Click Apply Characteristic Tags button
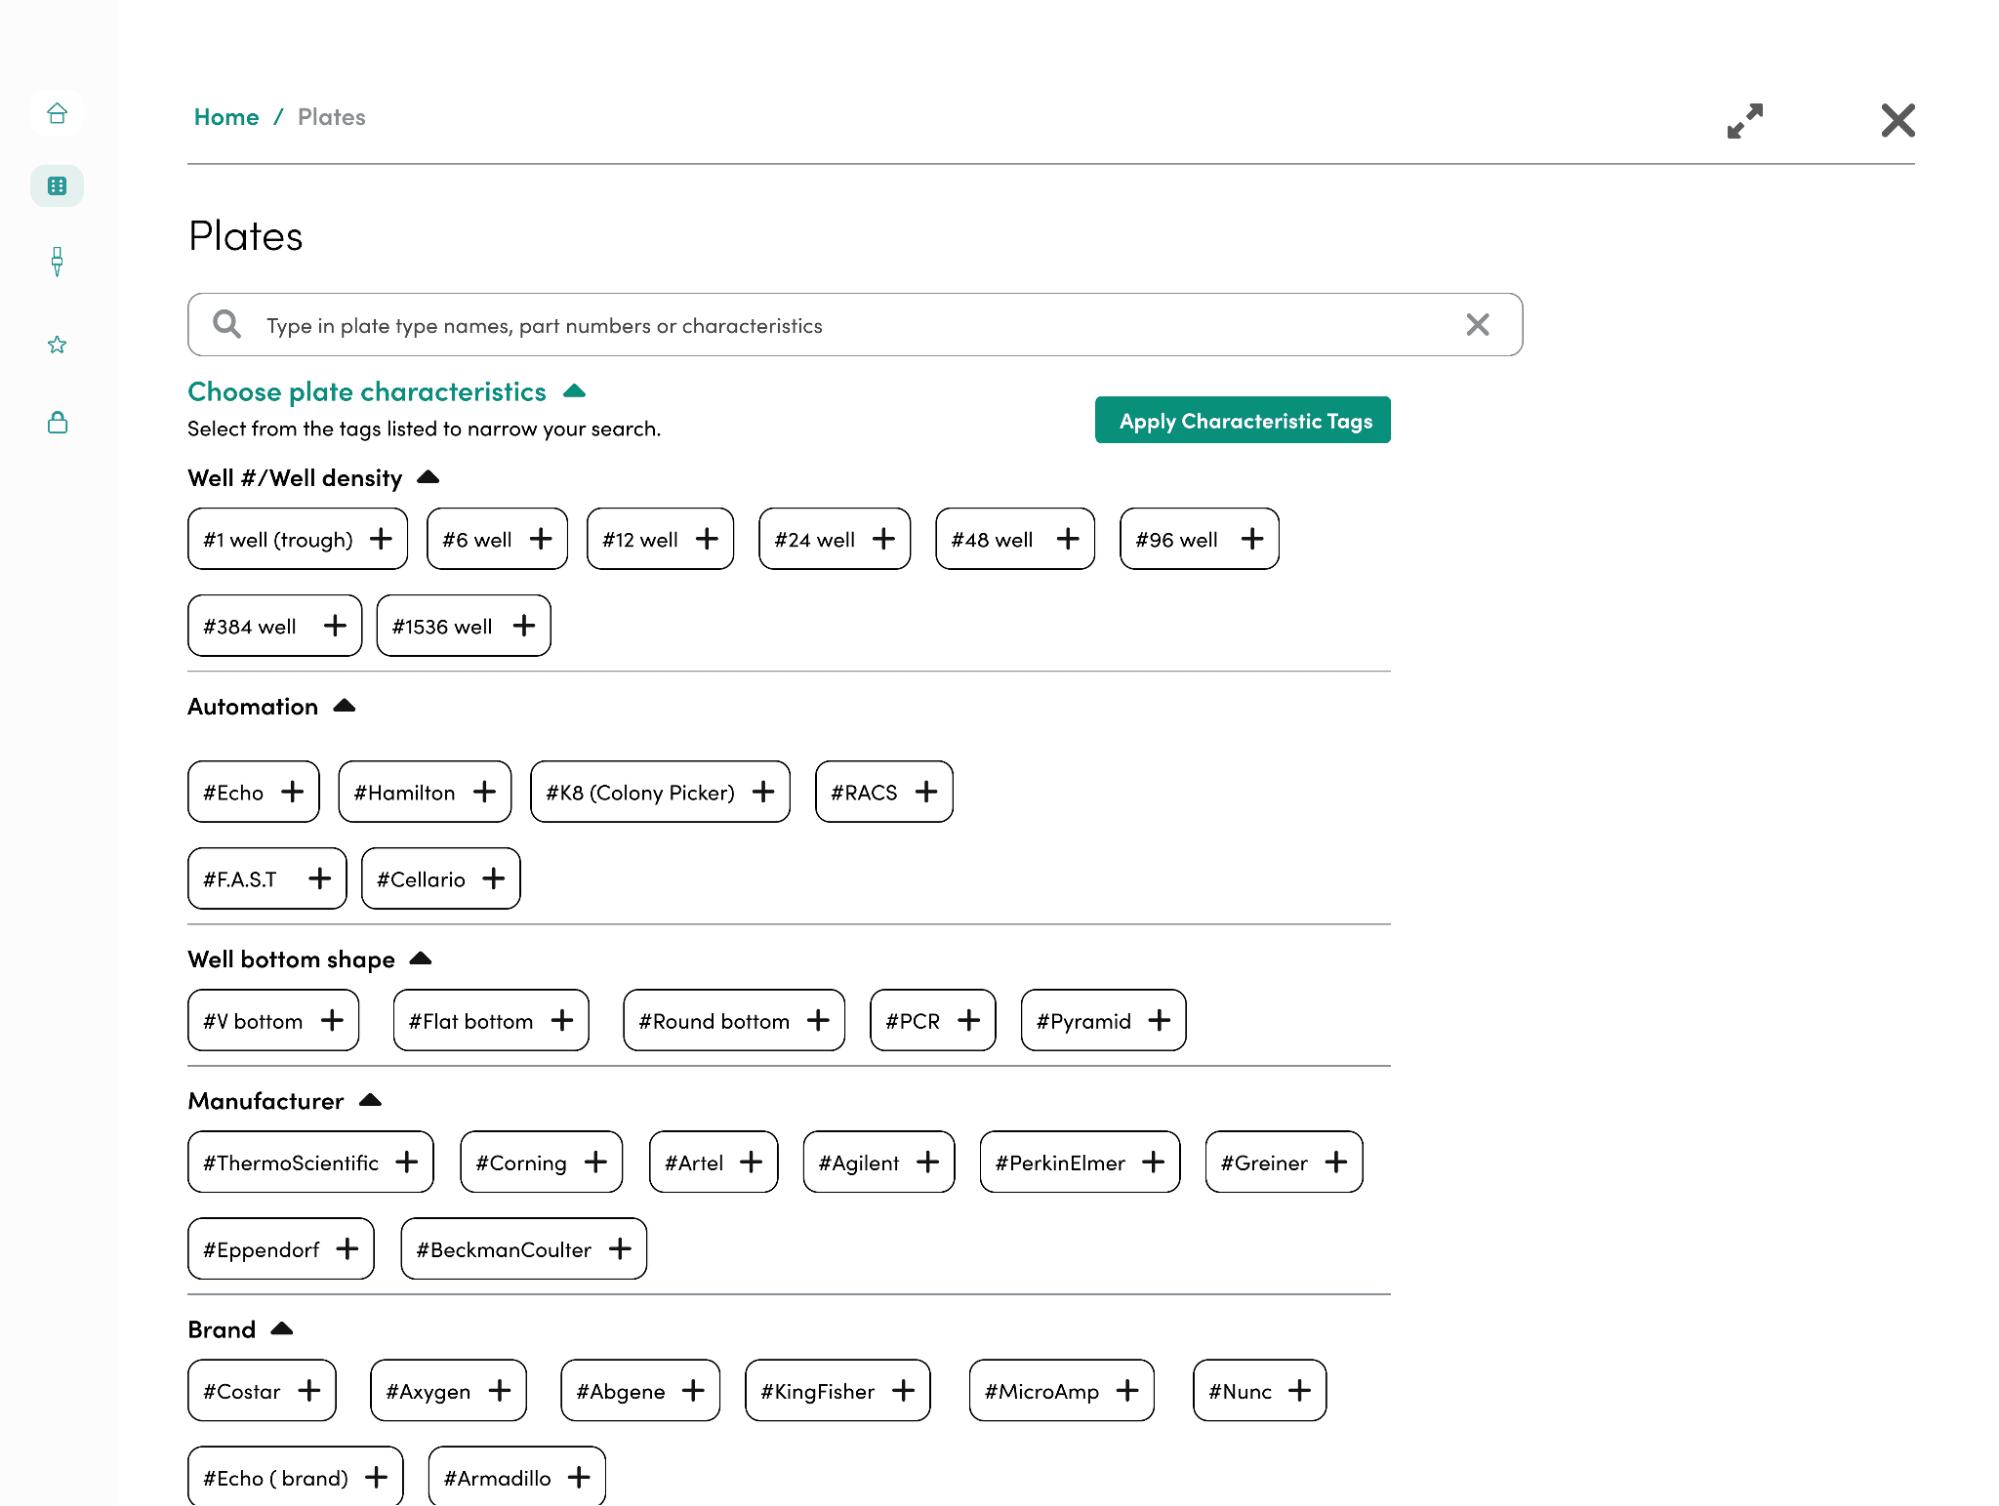 coord(1242,420)
